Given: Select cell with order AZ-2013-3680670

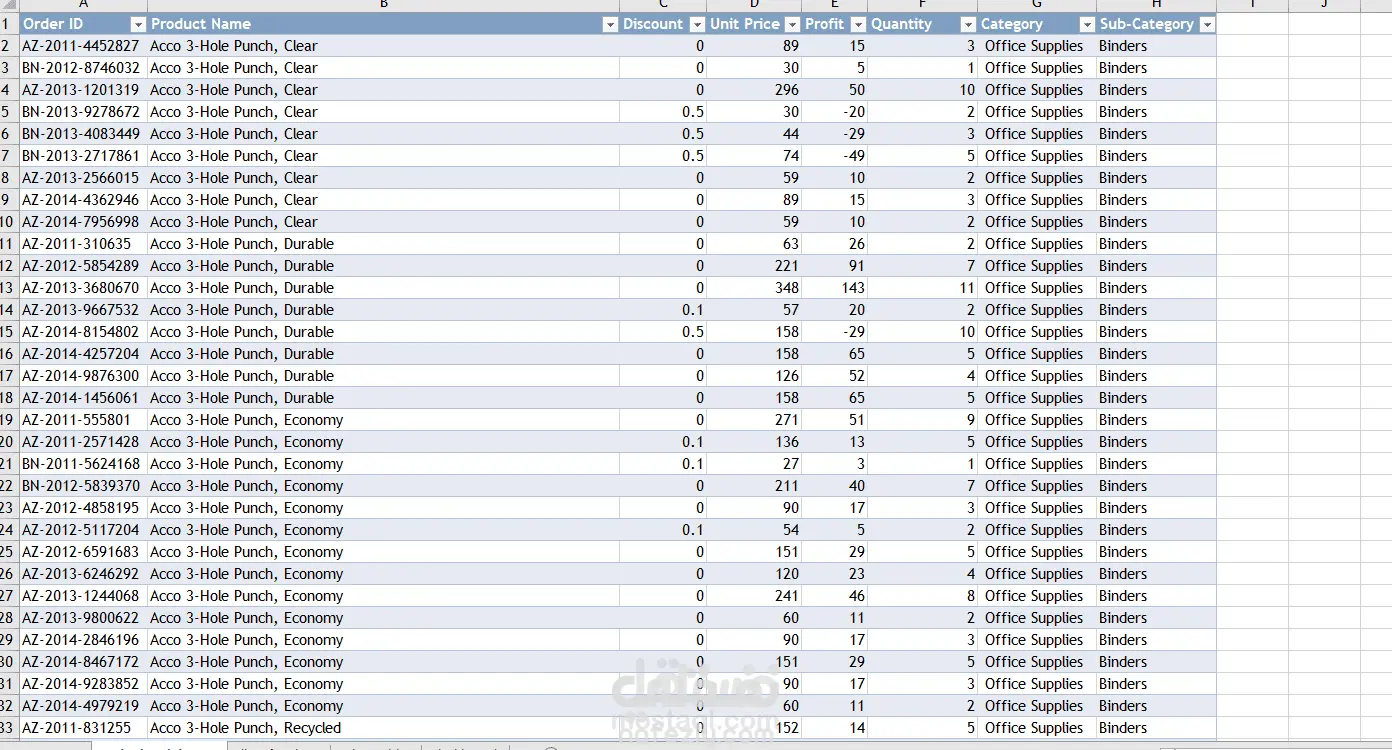Looking at the screenshot, I should (83, 288).
